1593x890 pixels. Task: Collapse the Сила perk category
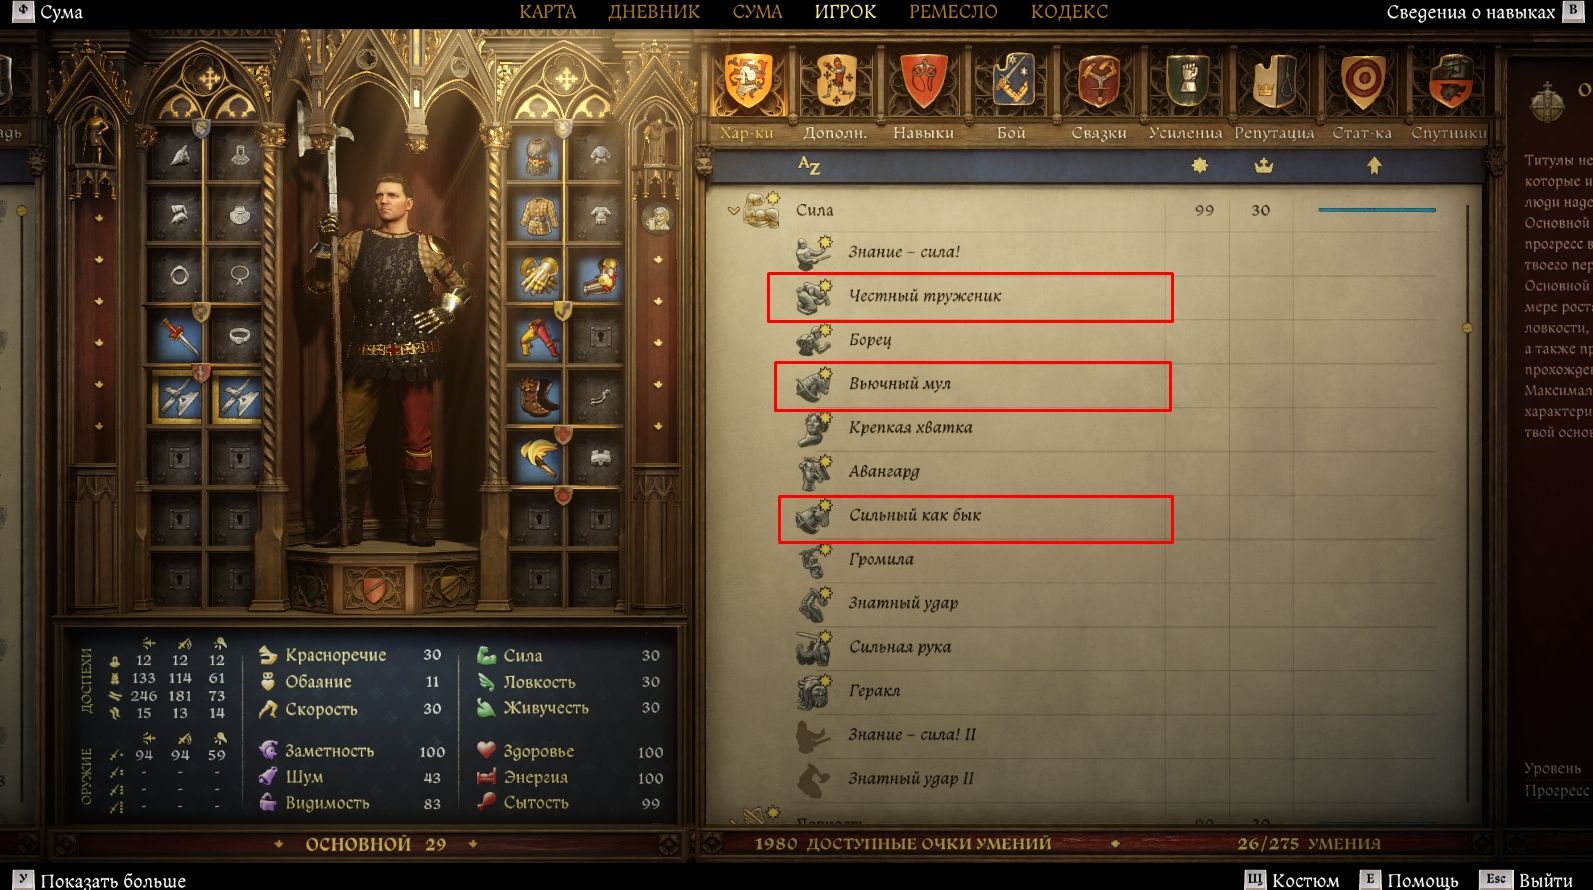(734, 210)
